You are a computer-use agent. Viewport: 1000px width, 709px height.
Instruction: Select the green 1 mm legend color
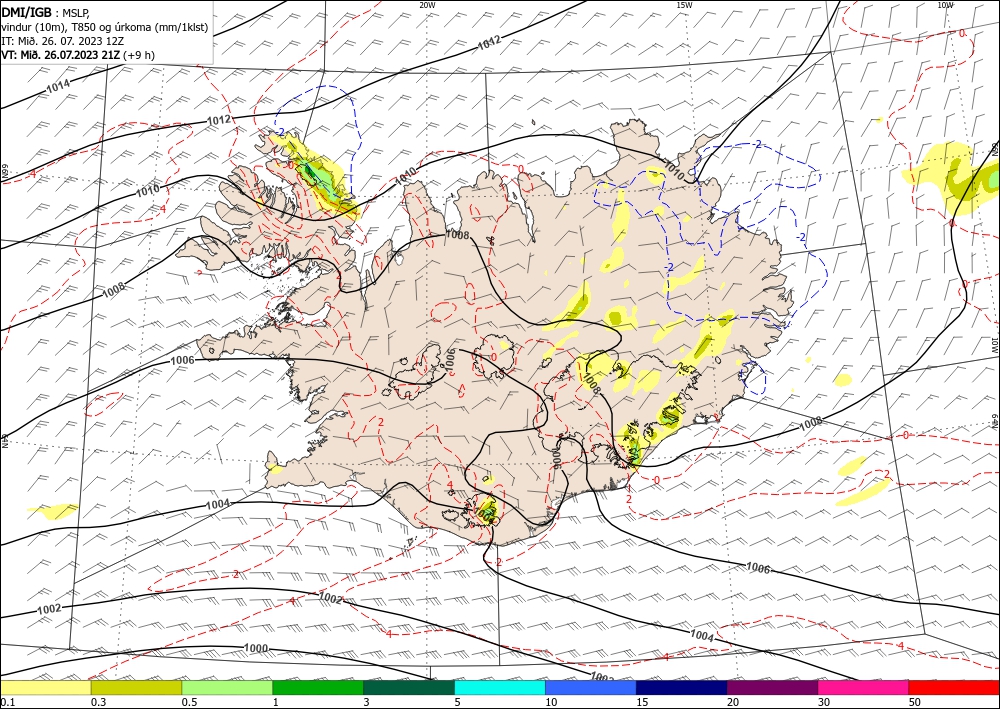tap(318, 687)
